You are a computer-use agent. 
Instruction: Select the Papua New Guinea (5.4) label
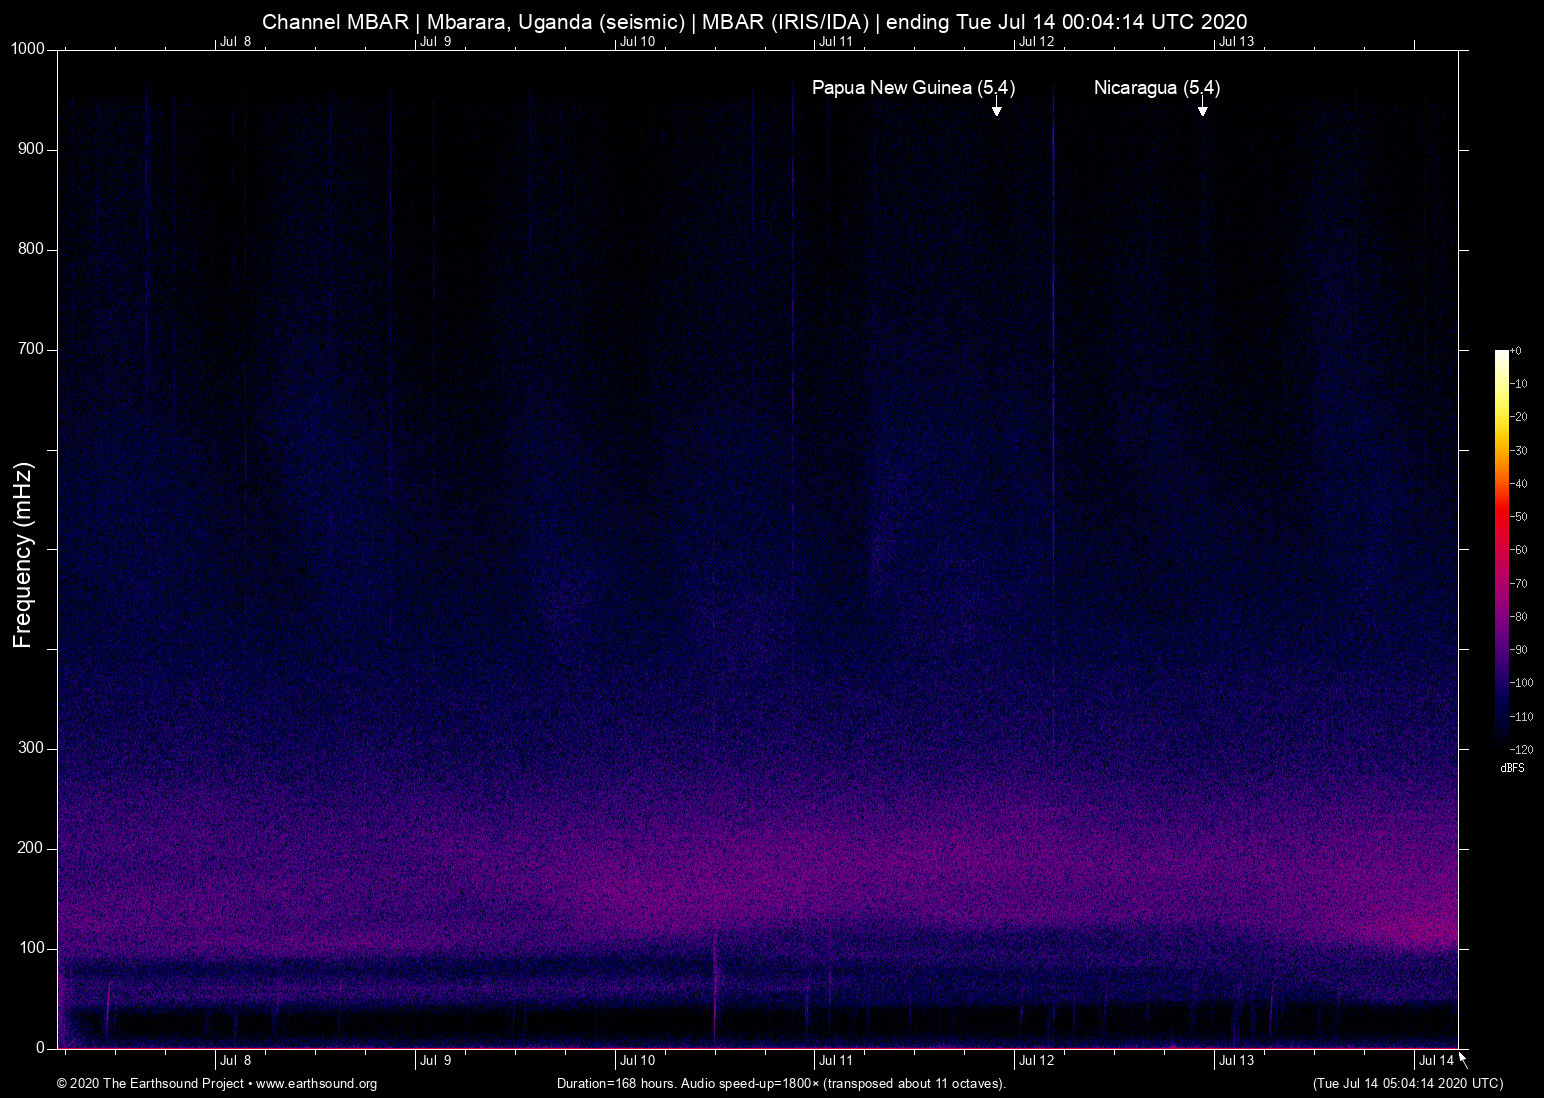click(913, 88)
